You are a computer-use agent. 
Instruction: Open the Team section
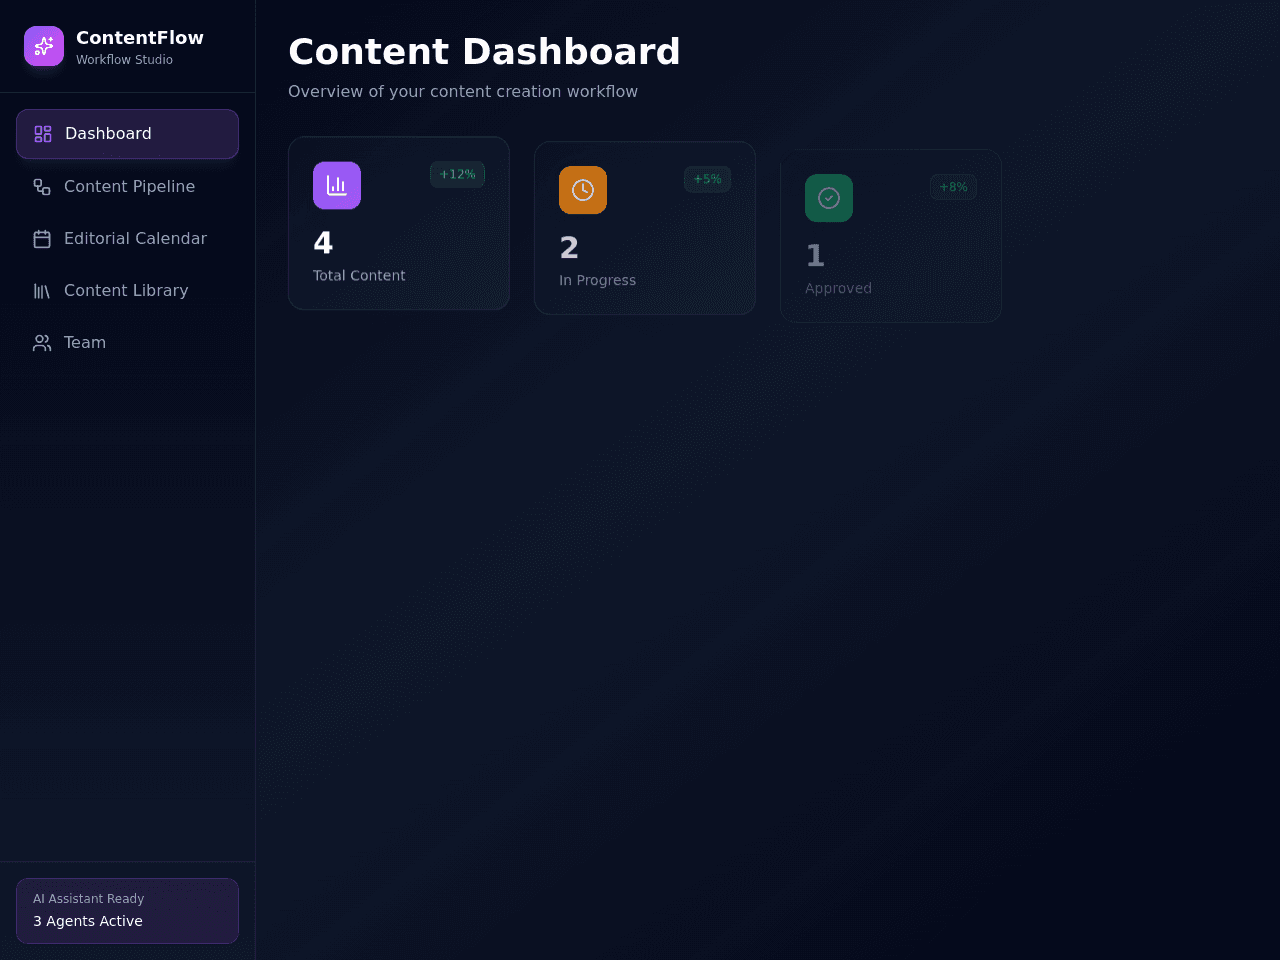(127, 343)
